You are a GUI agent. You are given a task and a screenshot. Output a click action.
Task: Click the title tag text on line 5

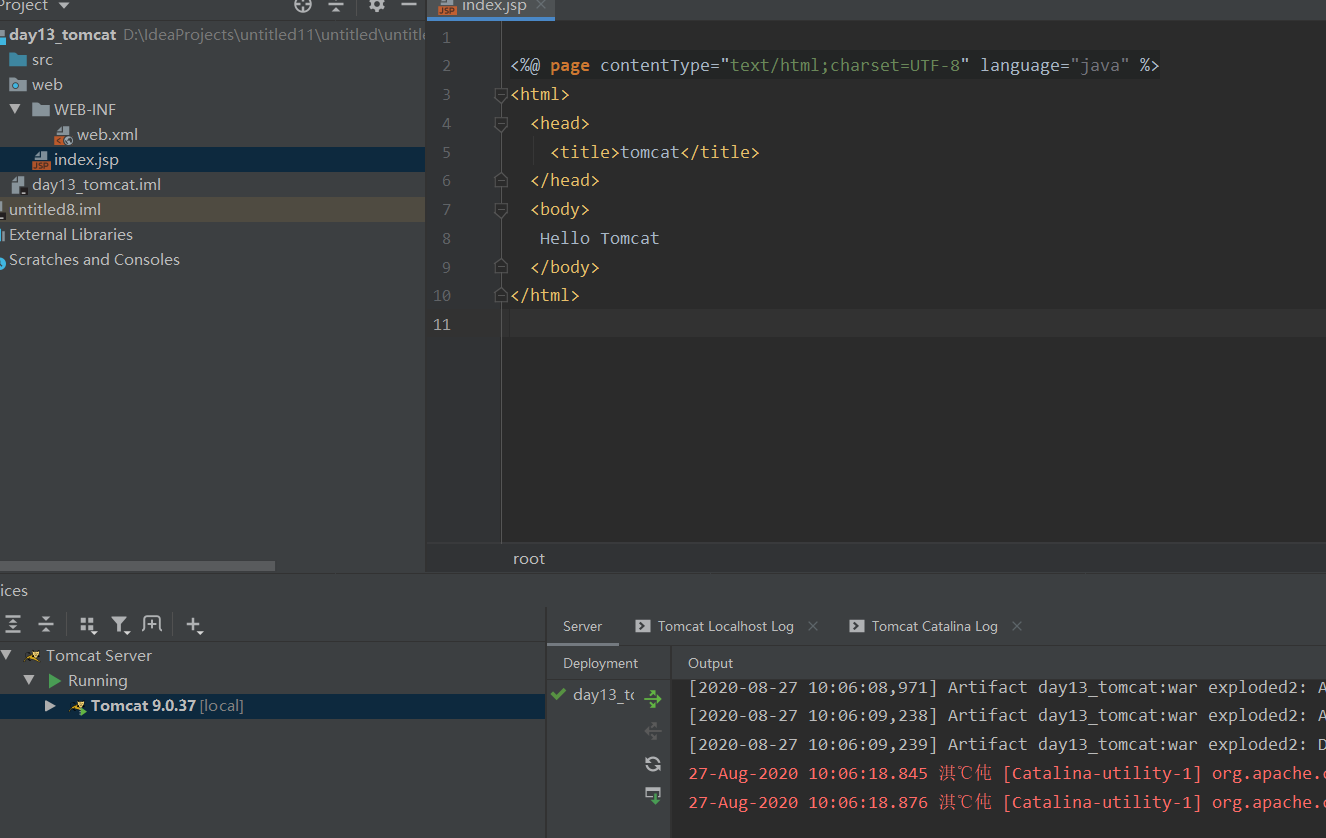(654, 152)
